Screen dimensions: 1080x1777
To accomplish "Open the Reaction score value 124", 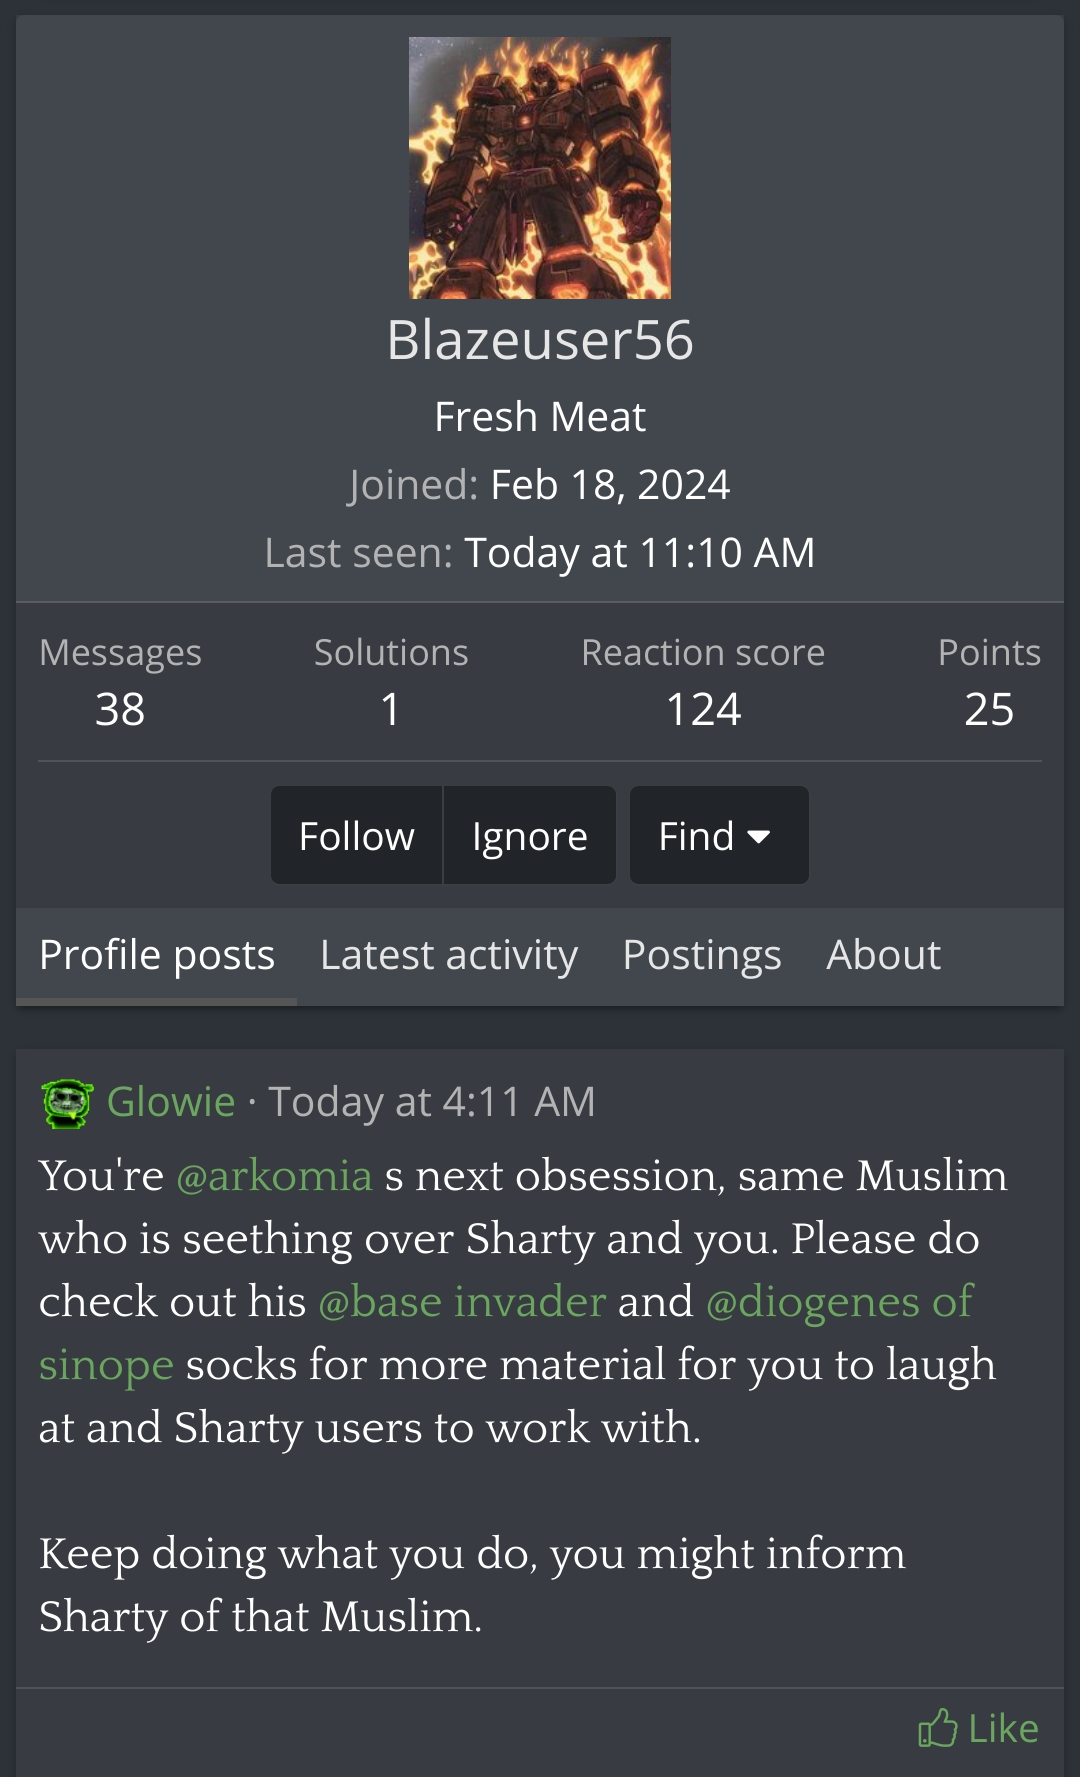I will point(703,709).
